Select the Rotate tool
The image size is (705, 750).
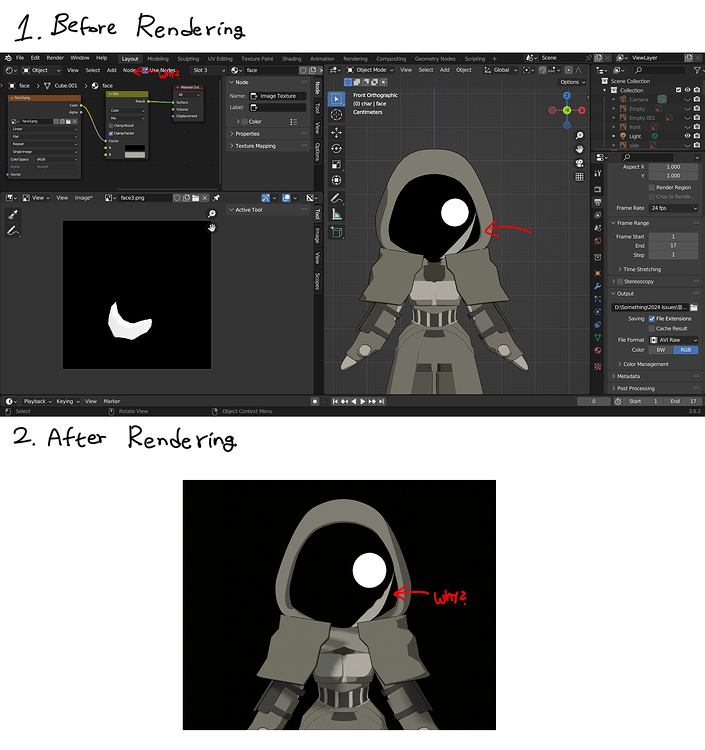(x=336, y=148)
